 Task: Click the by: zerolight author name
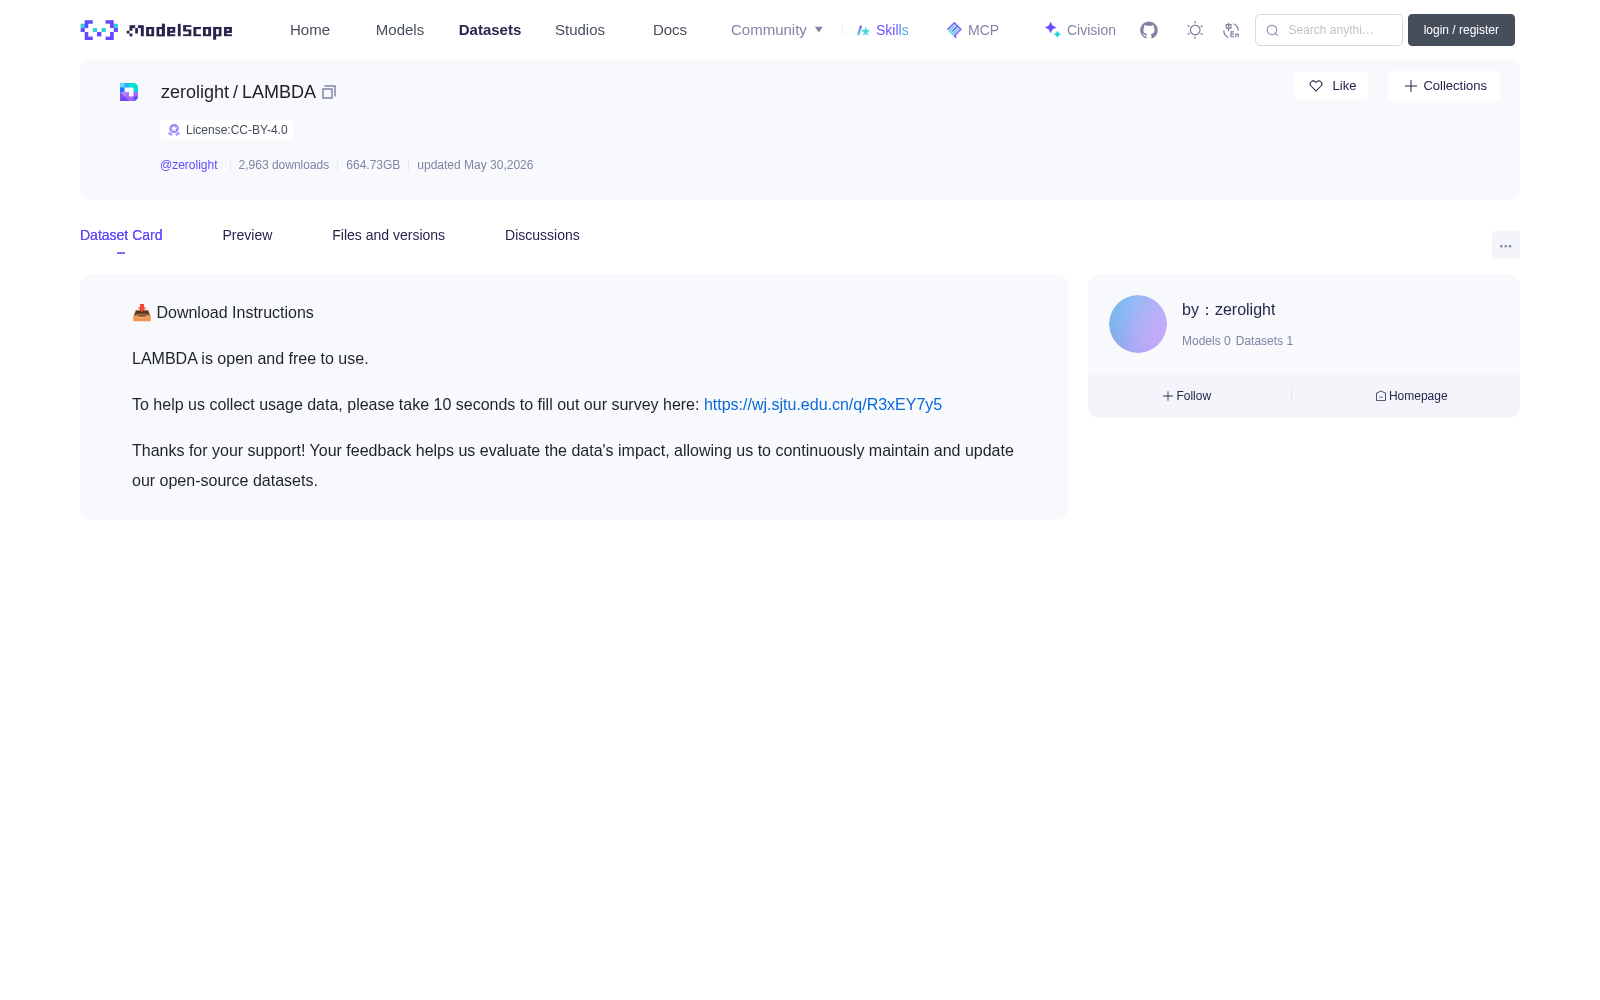click(x=1228, y=310)
